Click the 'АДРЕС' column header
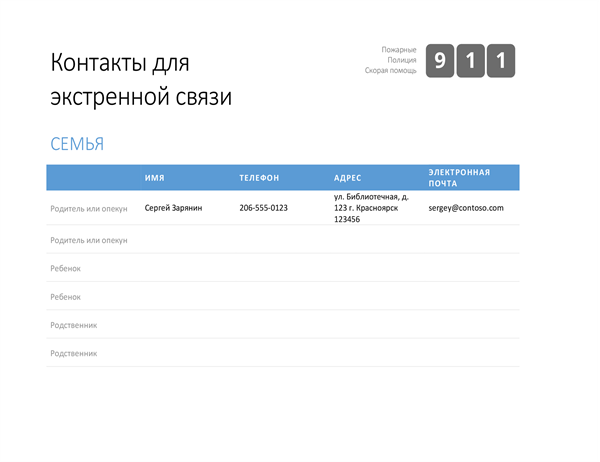Screen dimensions: 600x462 347,178
